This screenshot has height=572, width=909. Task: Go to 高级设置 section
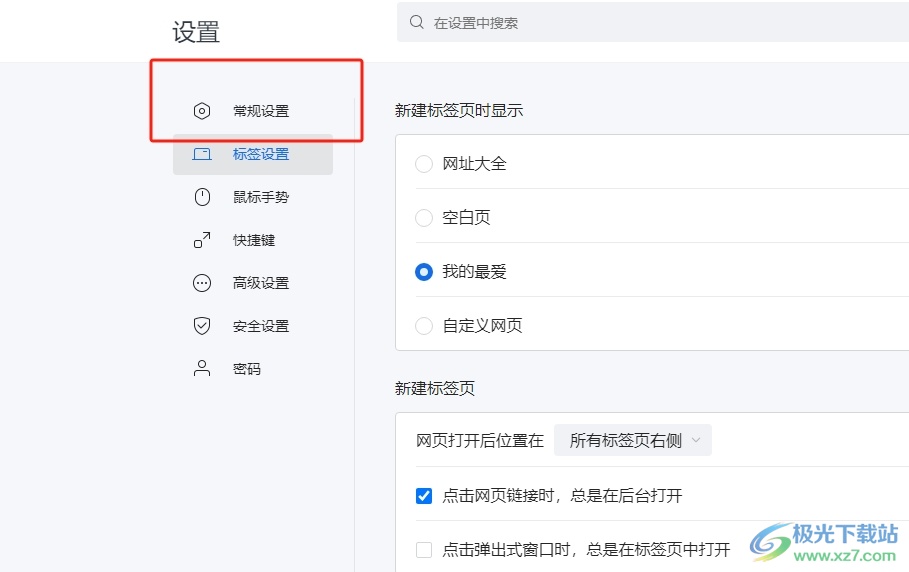(261, 283)
